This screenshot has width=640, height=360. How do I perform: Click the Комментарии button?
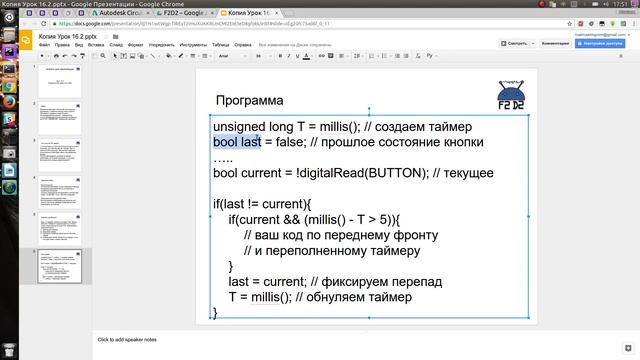(555, 43)
